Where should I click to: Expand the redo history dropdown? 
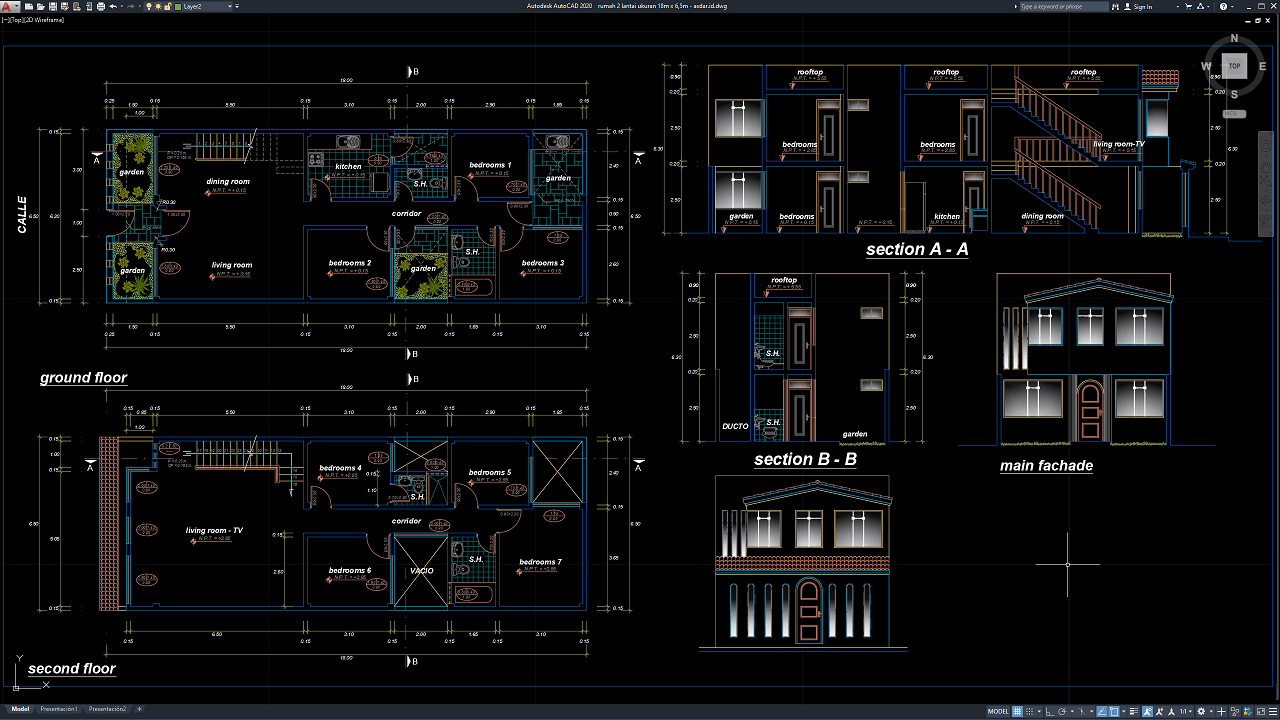[x=139, y=6]
